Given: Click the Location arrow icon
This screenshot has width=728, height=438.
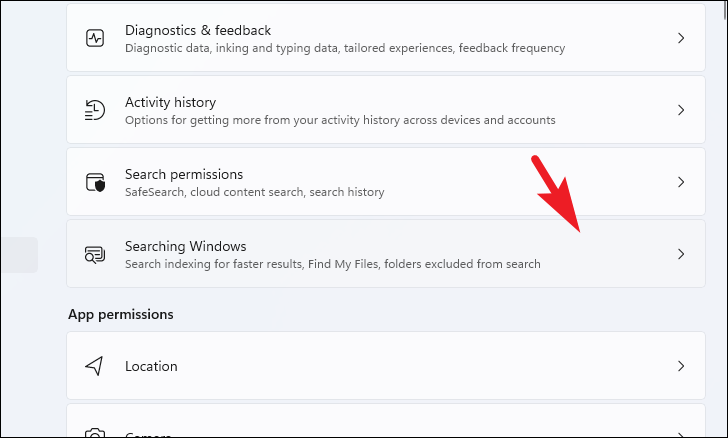Looking at the screenshot, I should point(95,366).
